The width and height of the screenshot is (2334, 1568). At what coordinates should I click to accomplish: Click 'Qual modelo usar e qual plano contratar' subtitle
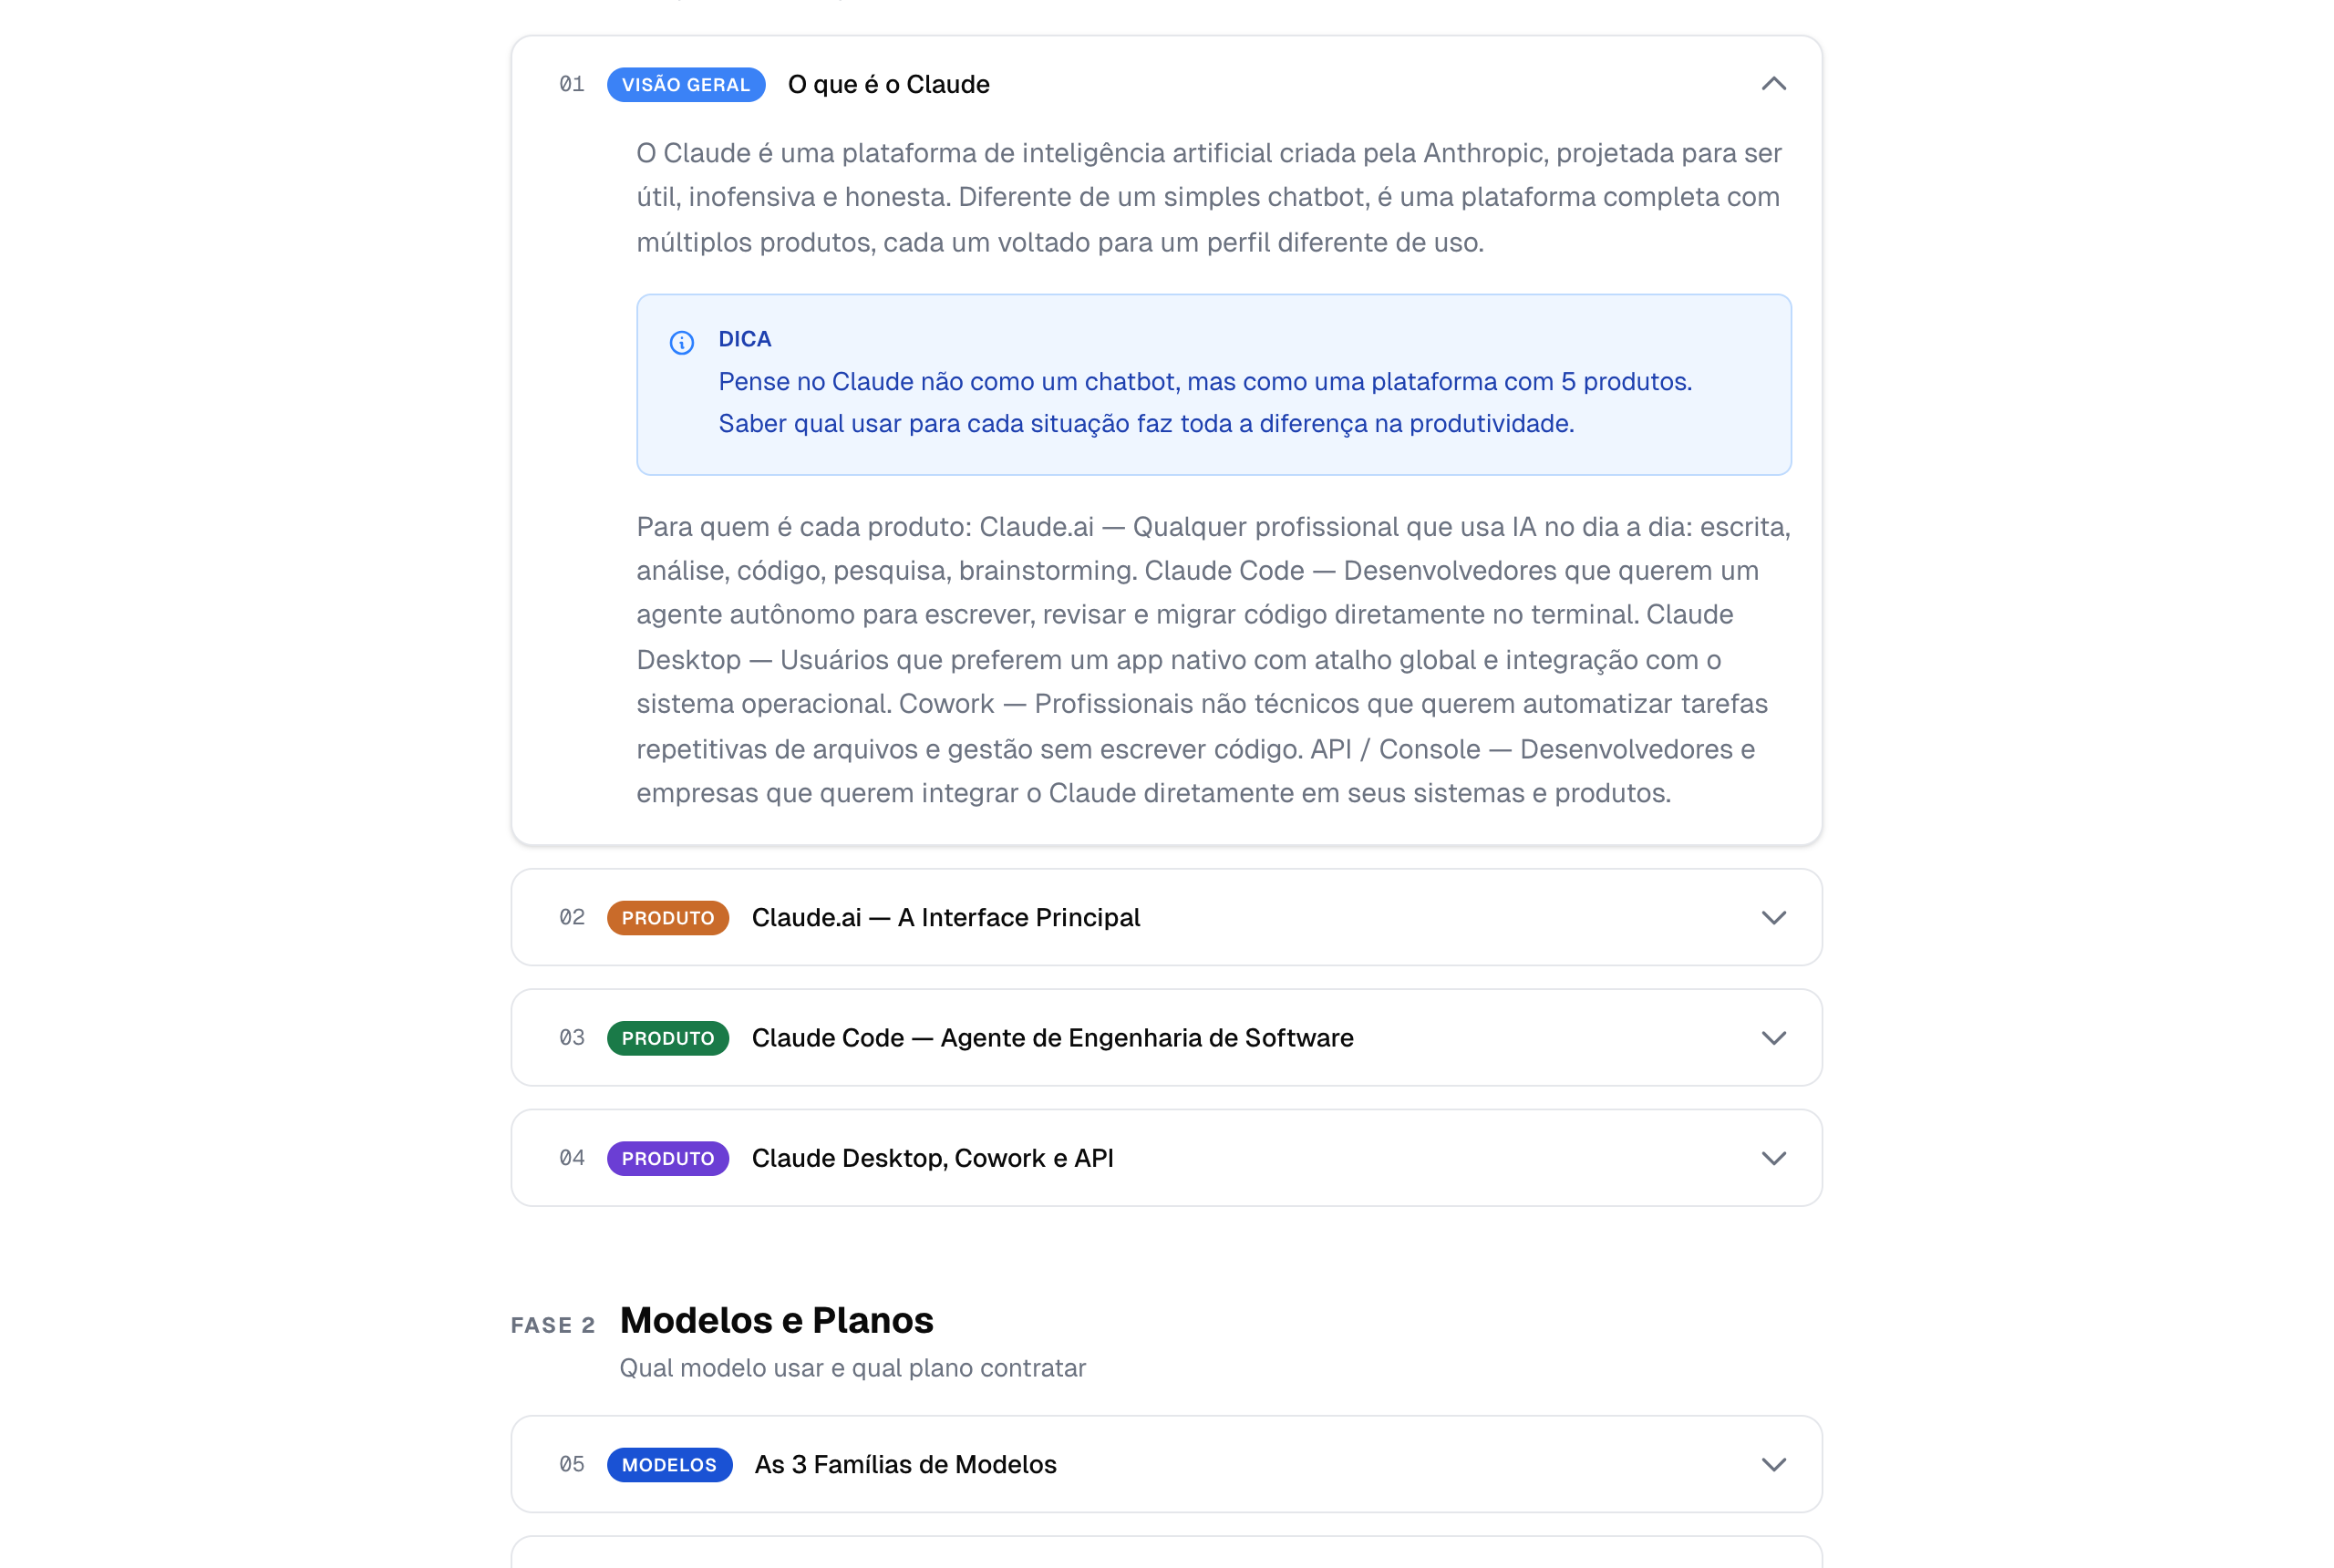pos(853,1368)
